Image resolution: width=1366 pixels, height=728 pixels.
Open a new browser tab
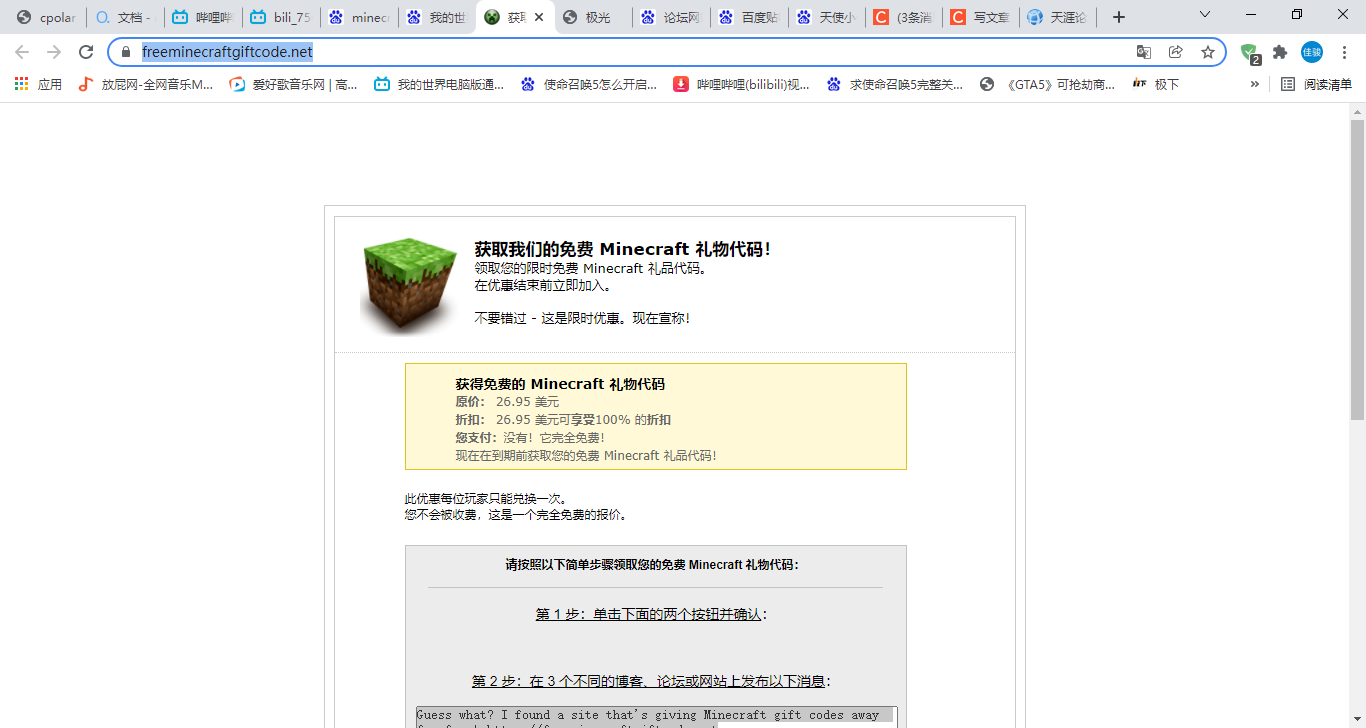point(1119,17)
